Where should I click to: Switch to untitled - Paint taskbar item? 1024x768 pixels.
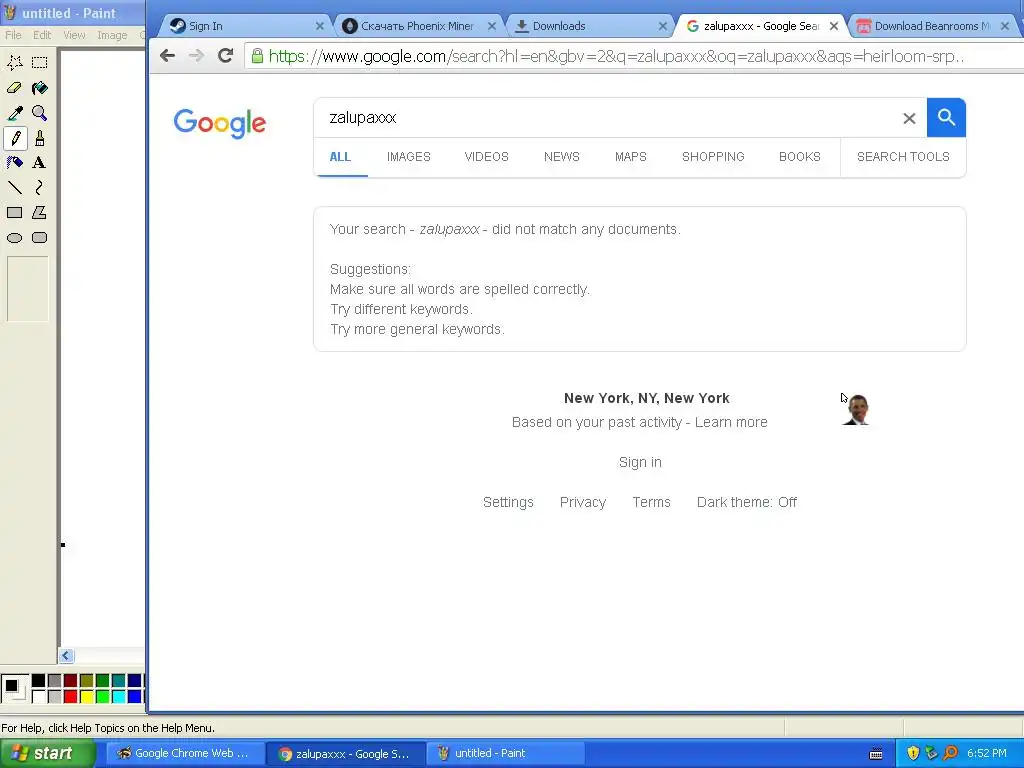(505, 754)
